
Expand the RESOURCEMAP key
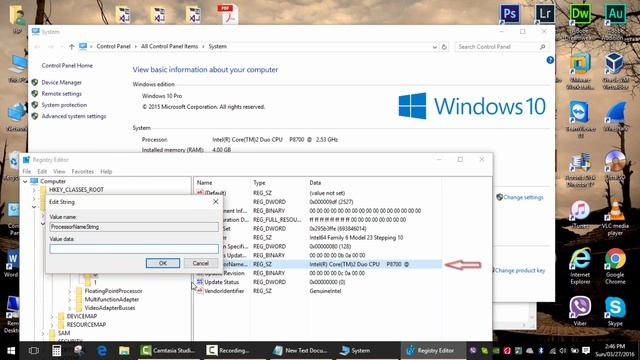tap(52, 325)
